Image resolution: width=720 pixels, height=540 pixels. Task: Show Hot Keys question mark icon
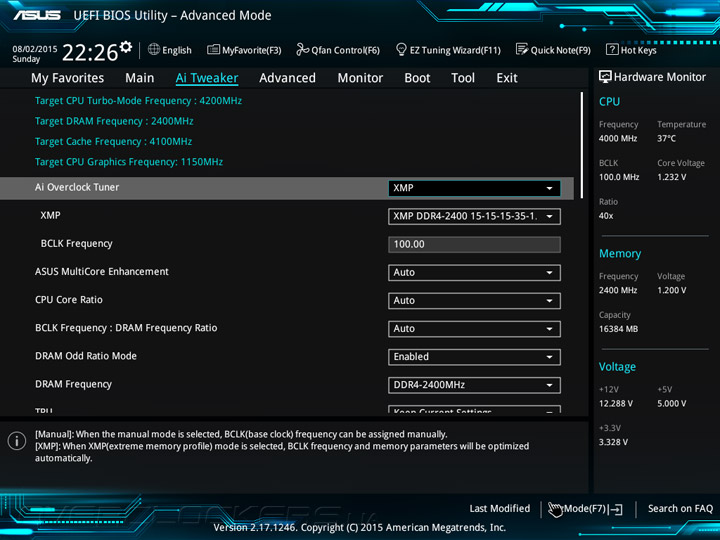click(612, 50)
